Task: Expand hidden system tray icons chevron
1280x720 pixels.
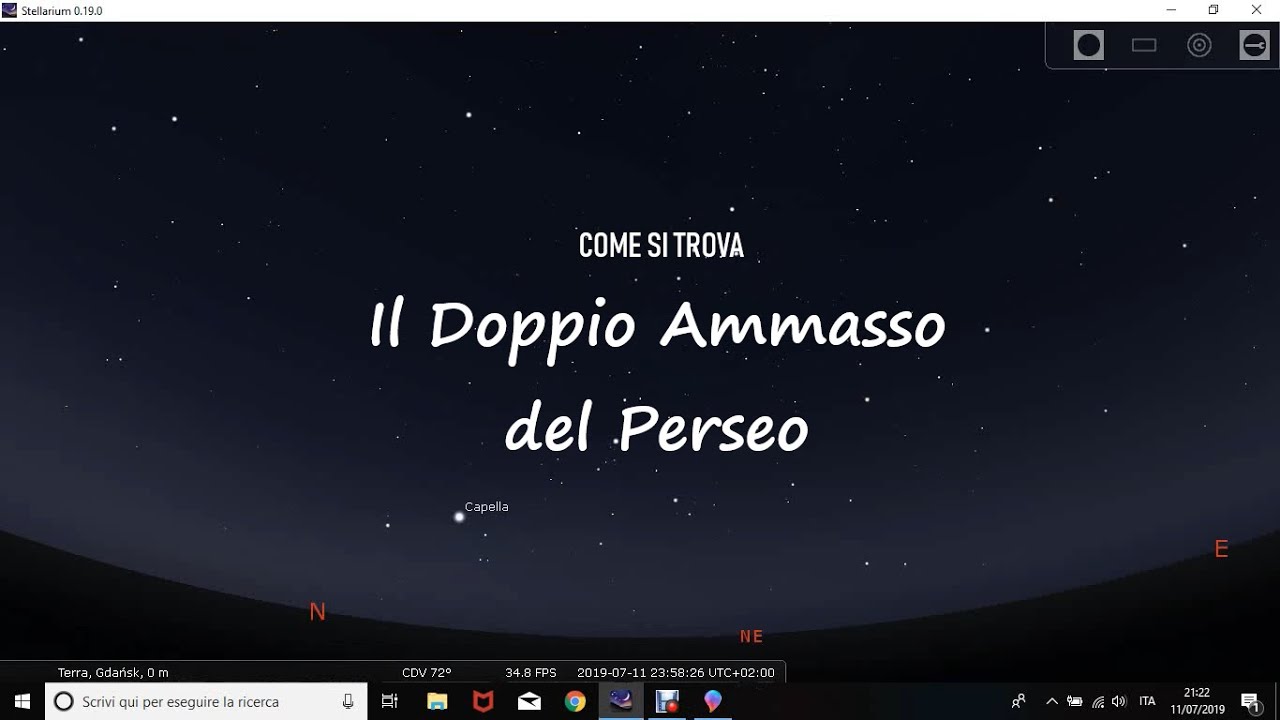Action: 1052,702
